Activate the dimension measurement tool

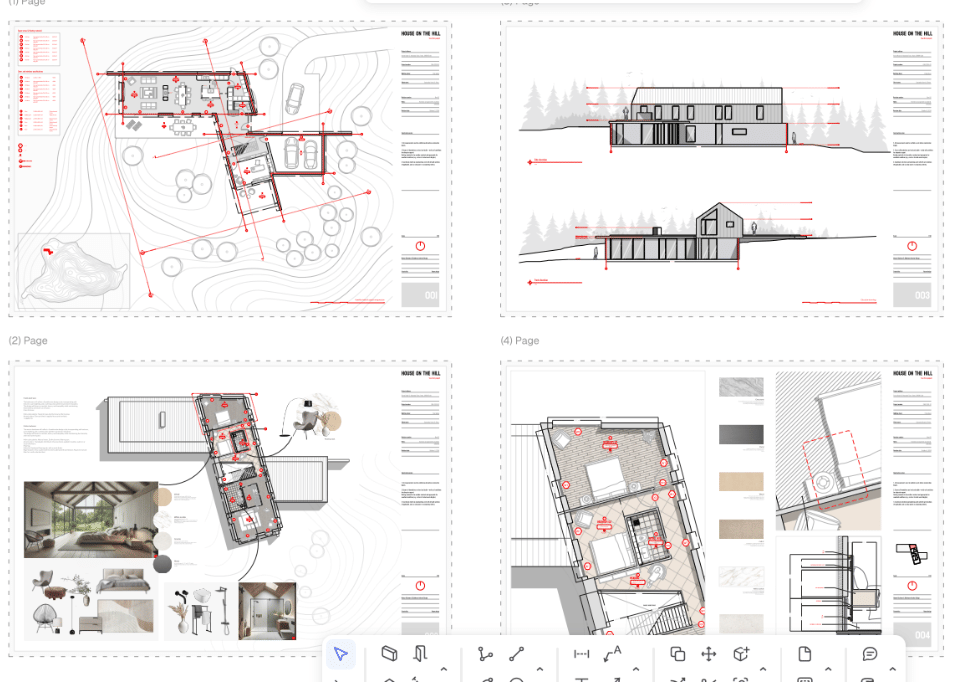coord(582,654)
